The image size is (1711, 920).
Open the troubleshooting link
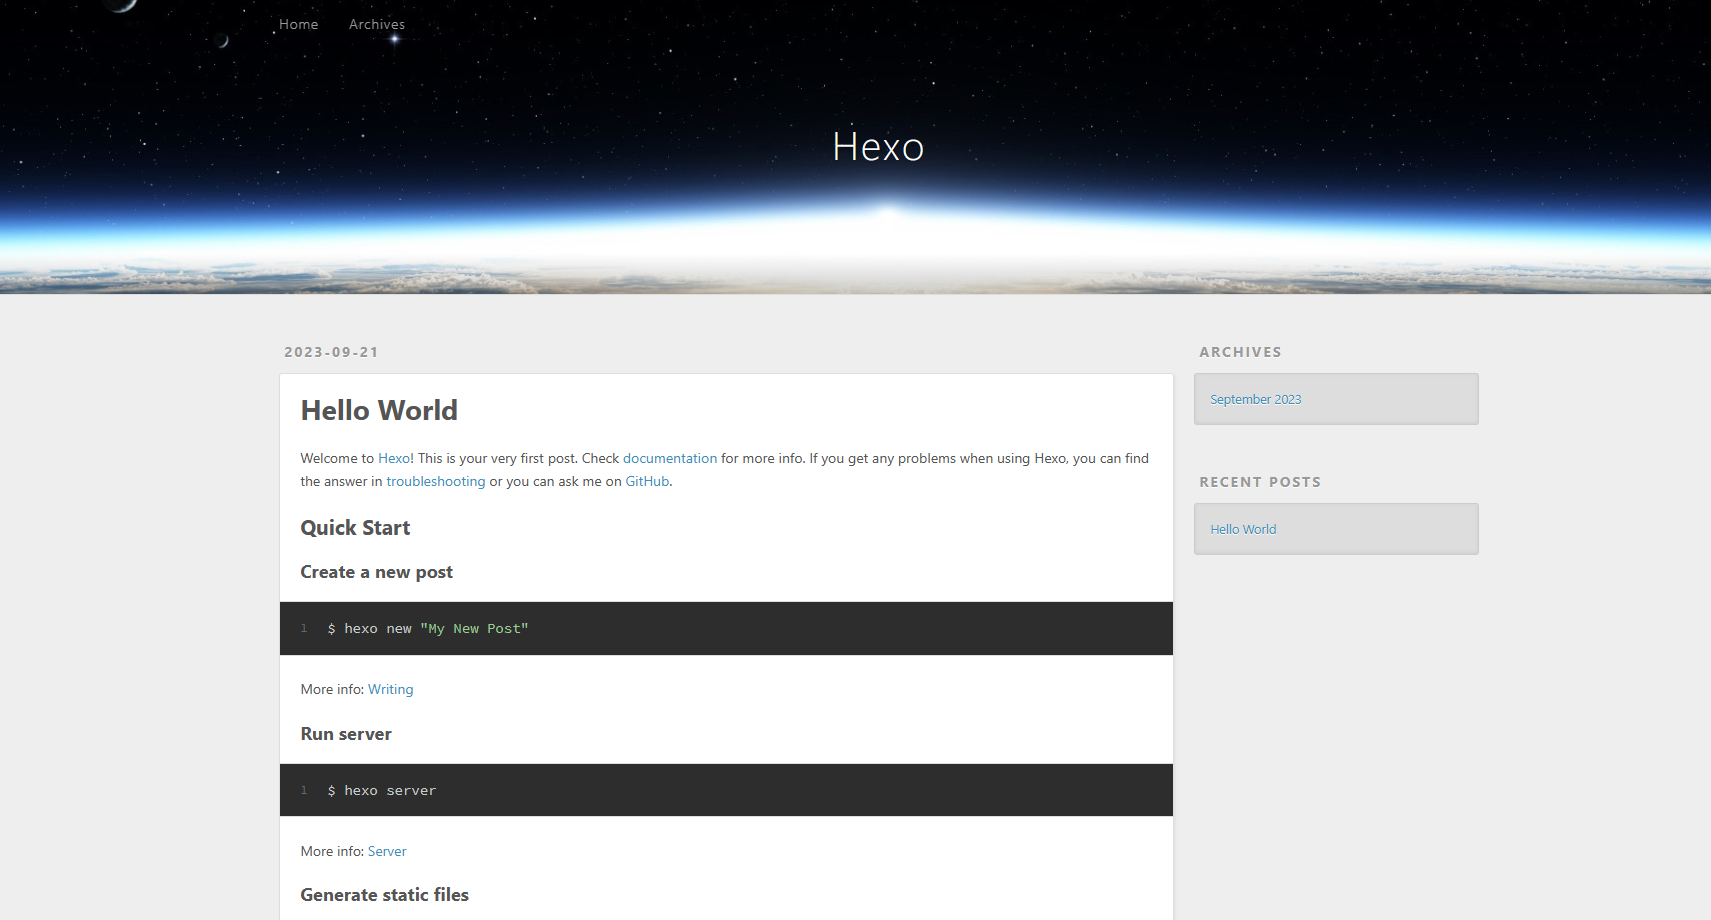click(x=436, y=481)
